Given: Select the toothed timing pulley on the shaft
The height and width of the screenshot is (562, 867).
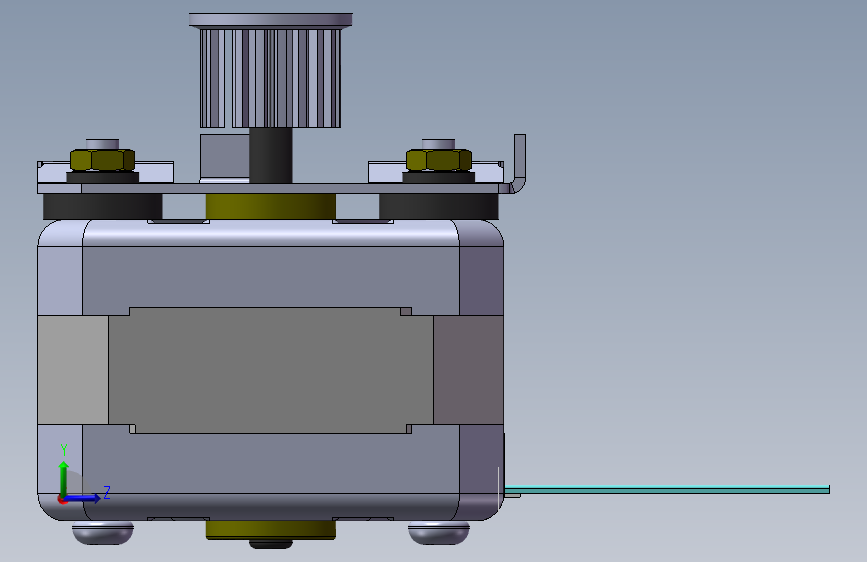Looking at the screenshot, I should tap(270, 78).
